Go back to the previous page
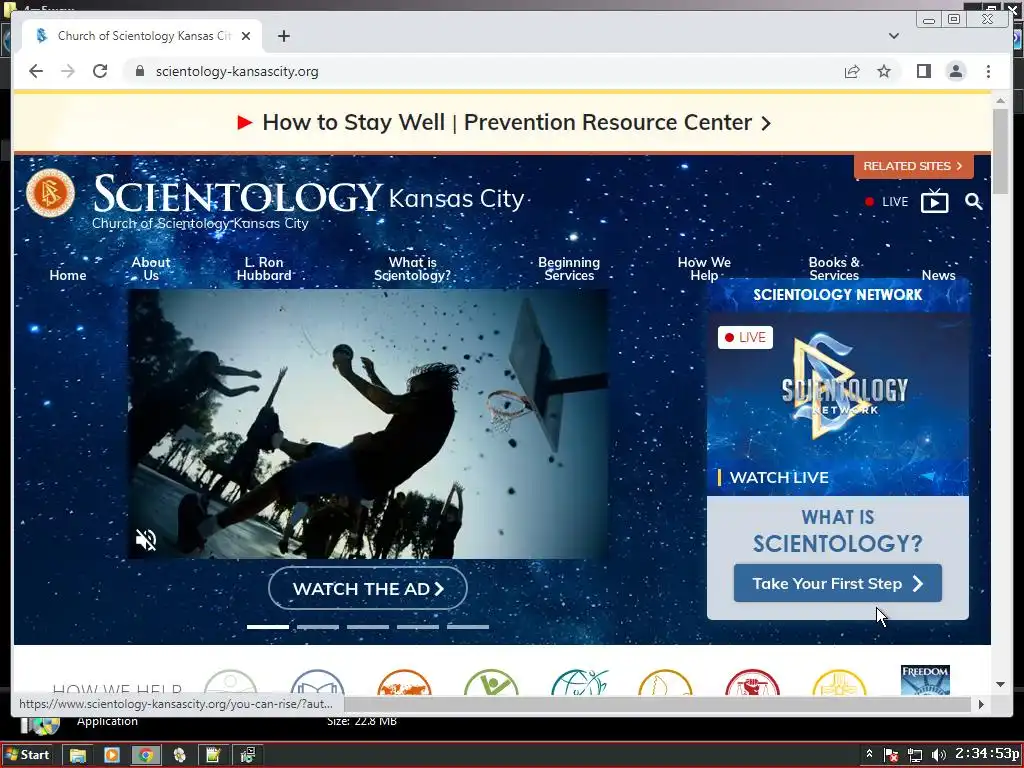The width and height of the screenshot is (1024, 768). (x=36, y=71)
